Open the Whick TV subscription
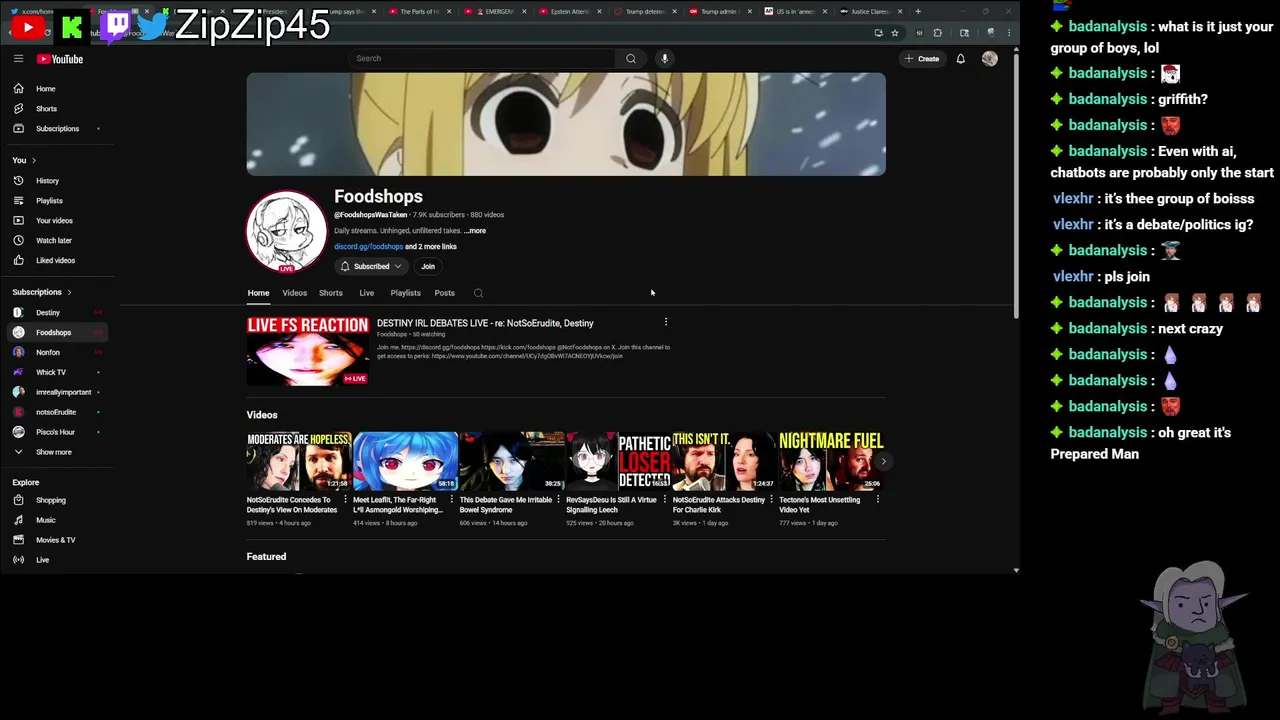The height and width of the screenshot is (720, 1280). coord(58,373)
